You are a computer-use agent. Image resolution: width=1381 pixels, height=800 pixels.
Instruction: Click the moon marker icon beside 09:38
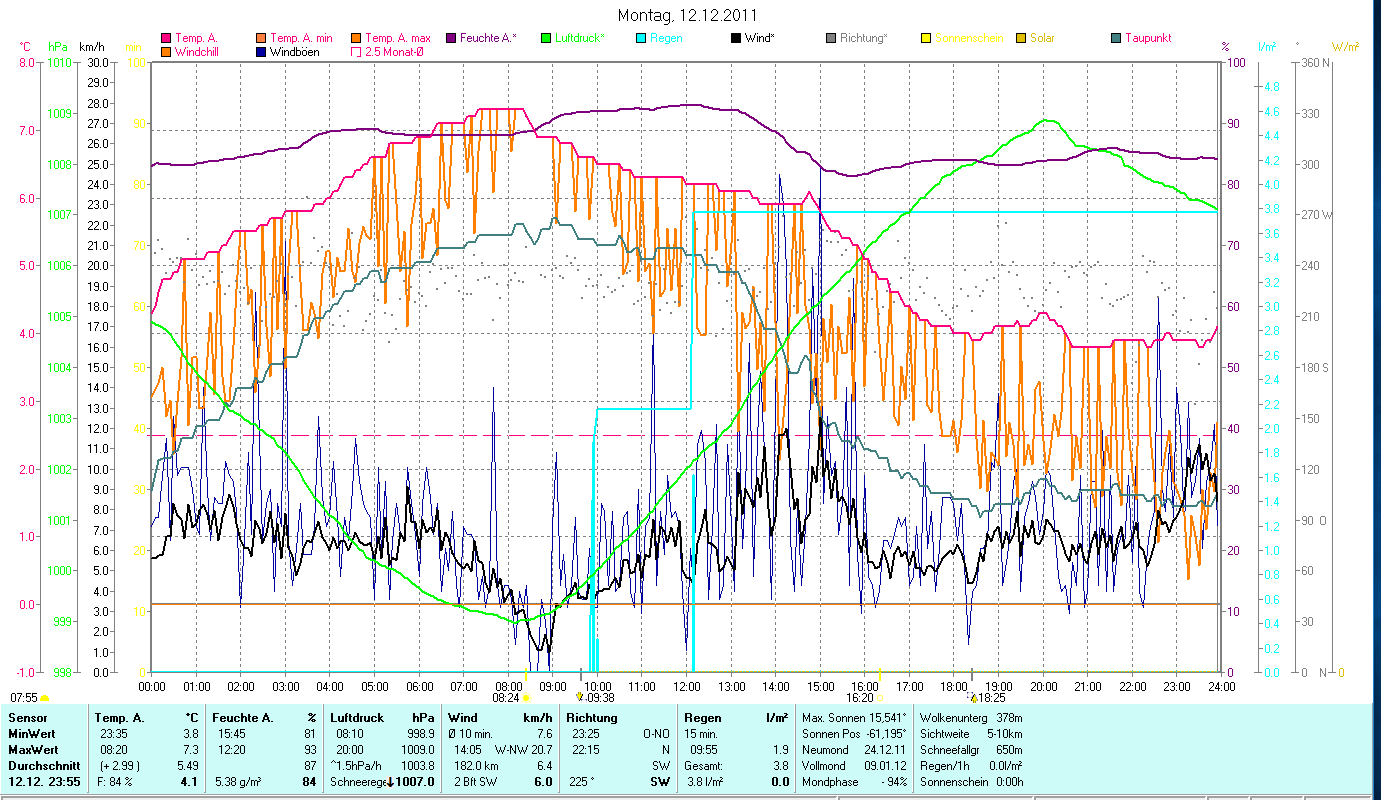pyautogui.click(x=580, y=697)
